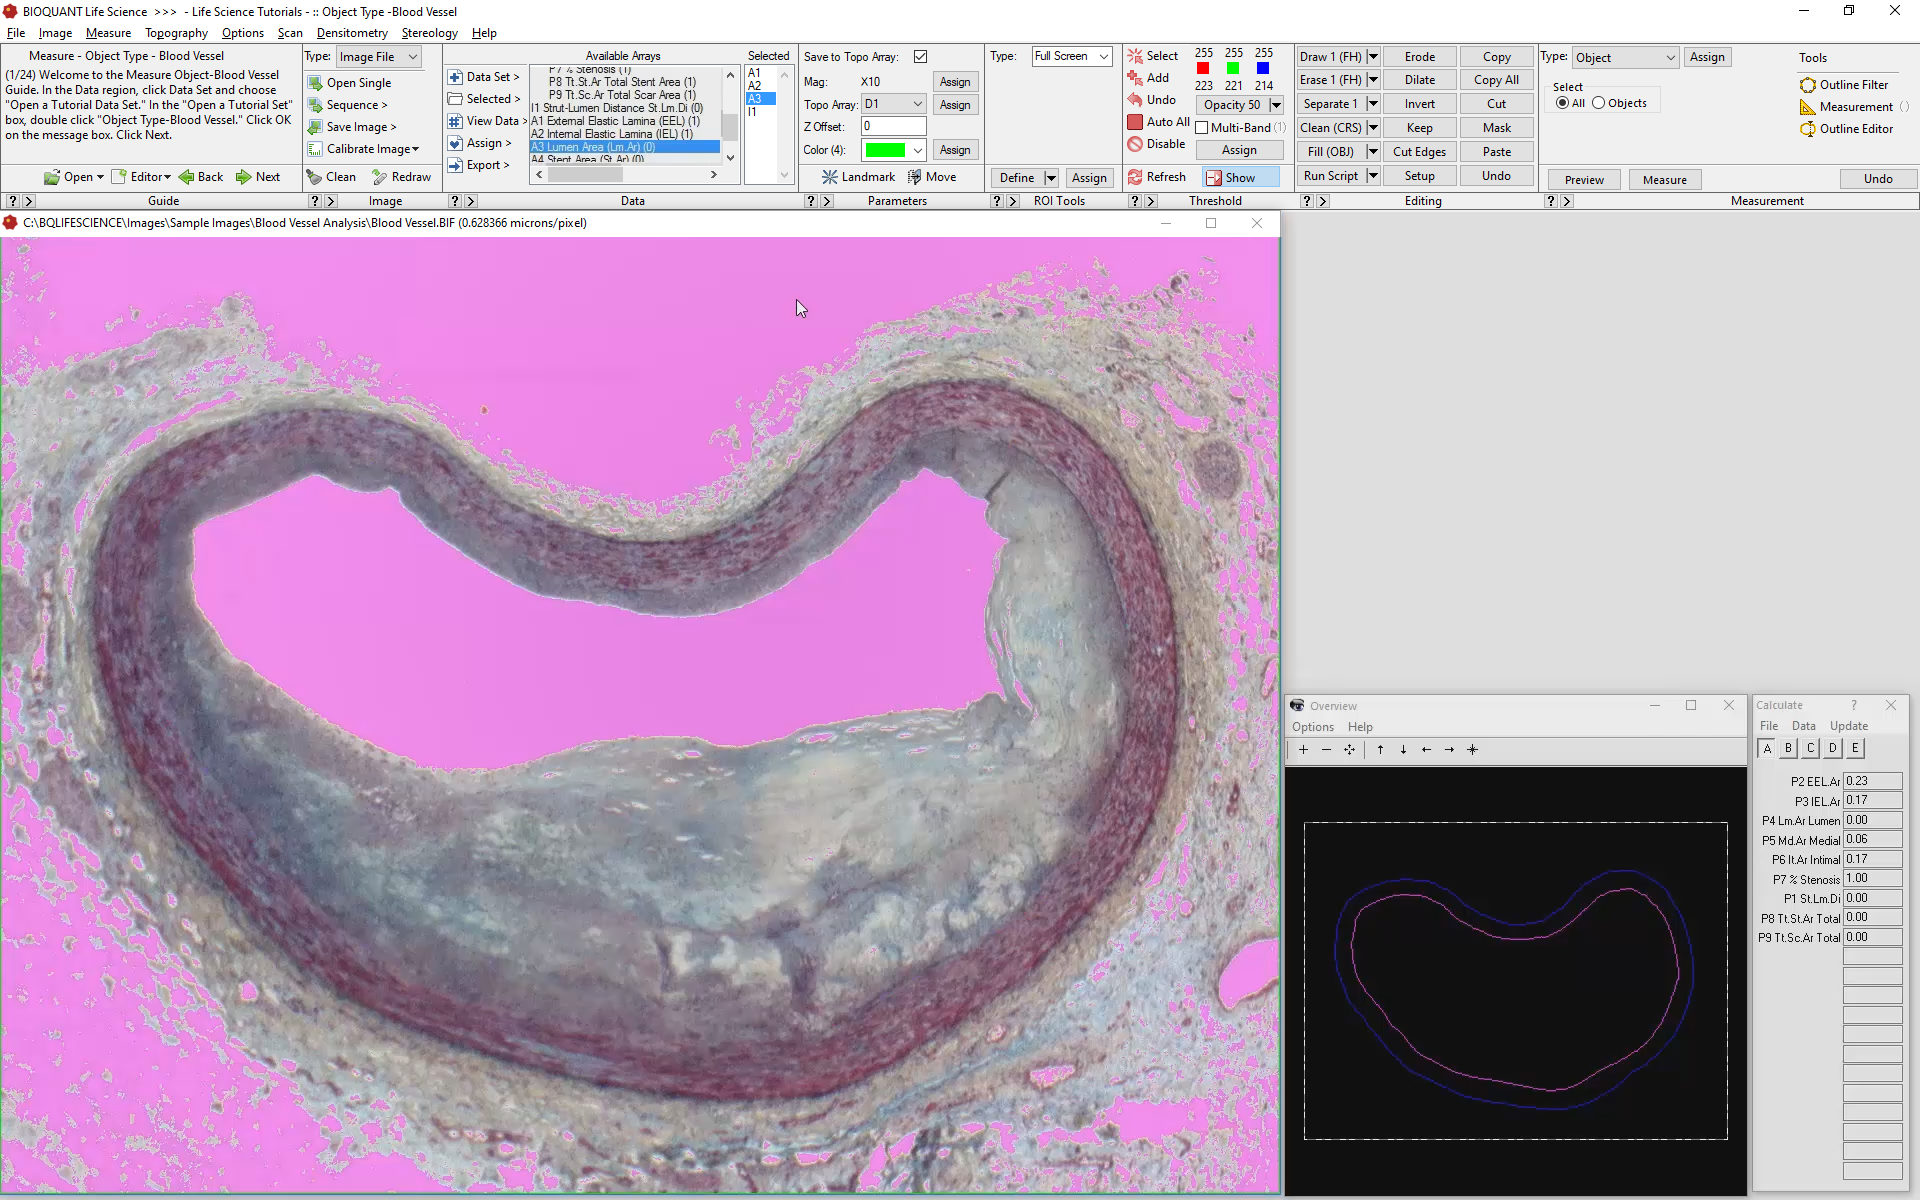Image resolution: width=1920 pixels, height=1200 pixels.
Task: Click the Copy All button
Action: (1496, 80)
